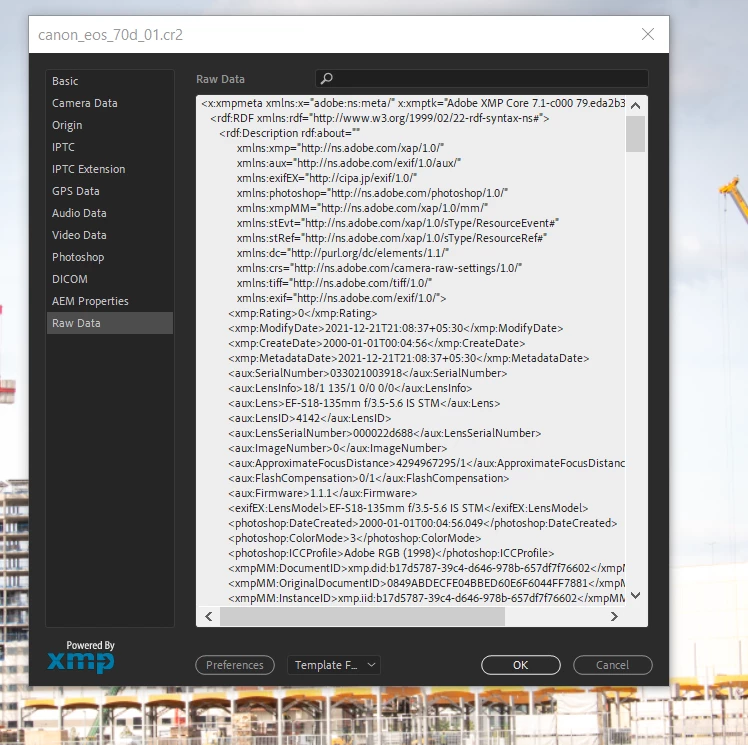Click the horizontal scrollbar thumb
This screenshot has width=748, height=745.
coord(362,616)
